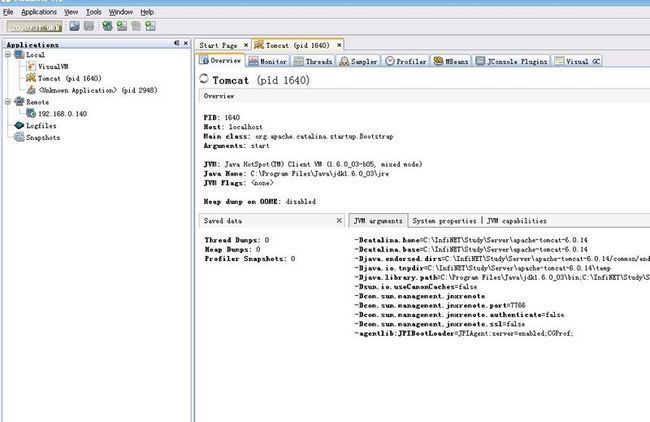The height and width of the screenshot is (422, 650).
Task: Click the -Djava.io.tmpdir argument line
Action: tap(483, 268)
